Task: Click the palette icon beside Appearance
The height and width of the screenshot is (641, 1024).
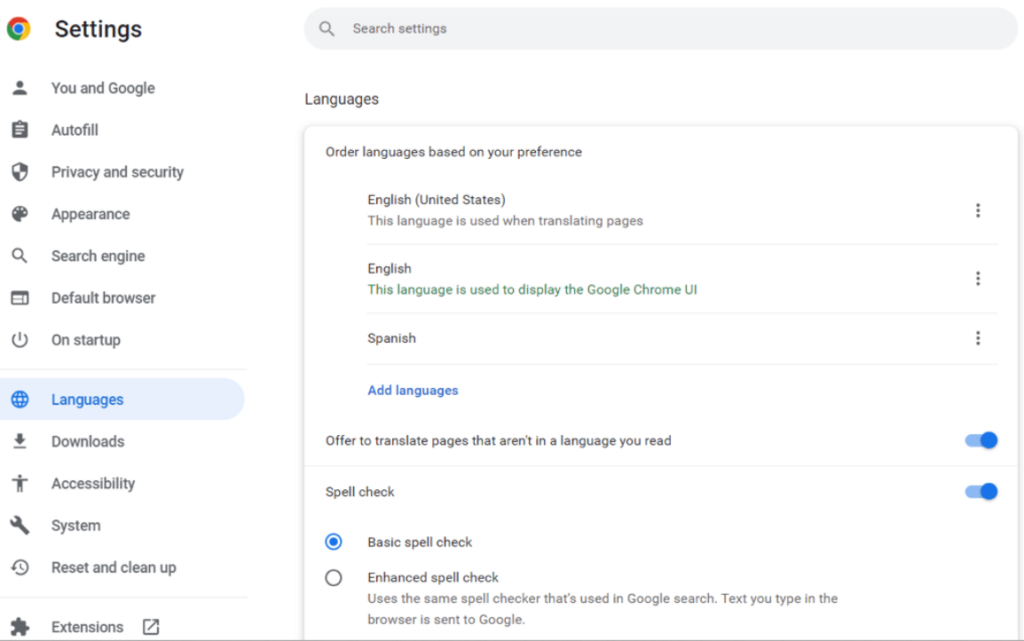Action: [x=20, y=213]
